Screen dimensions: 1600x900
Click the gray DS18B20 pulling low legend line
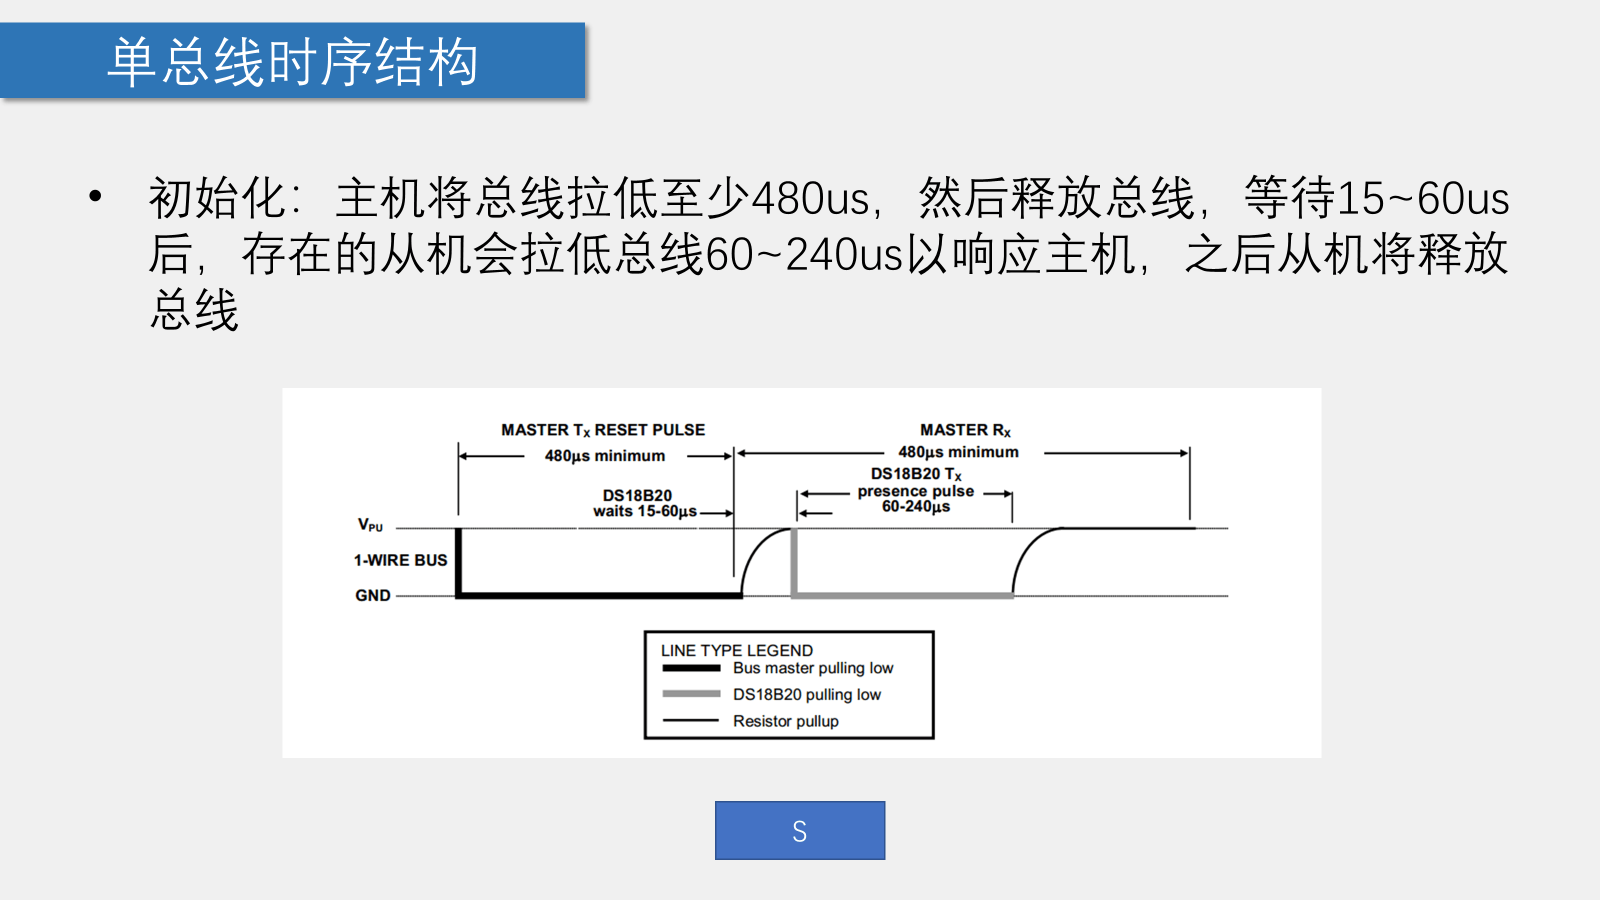tap(691, 694)
